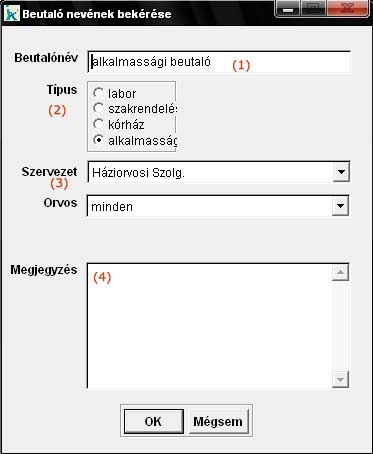Screen dimensions: 373x454
Task: Cancel with the Mégsem button
Action: click(218, 421)
